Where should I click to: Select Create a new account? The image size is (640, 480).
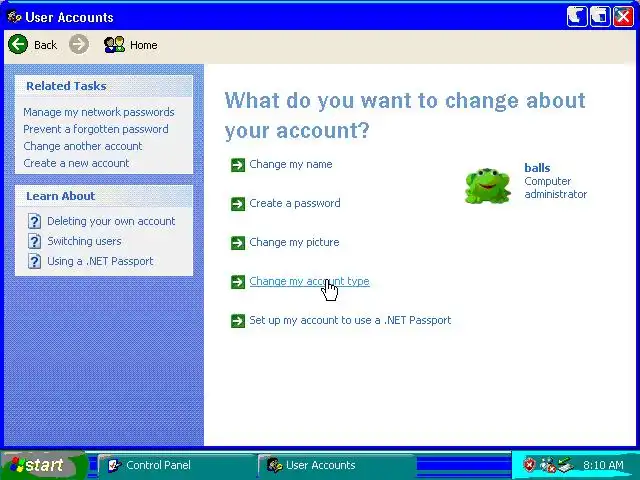pyautogui.click(x=76, y=163)
